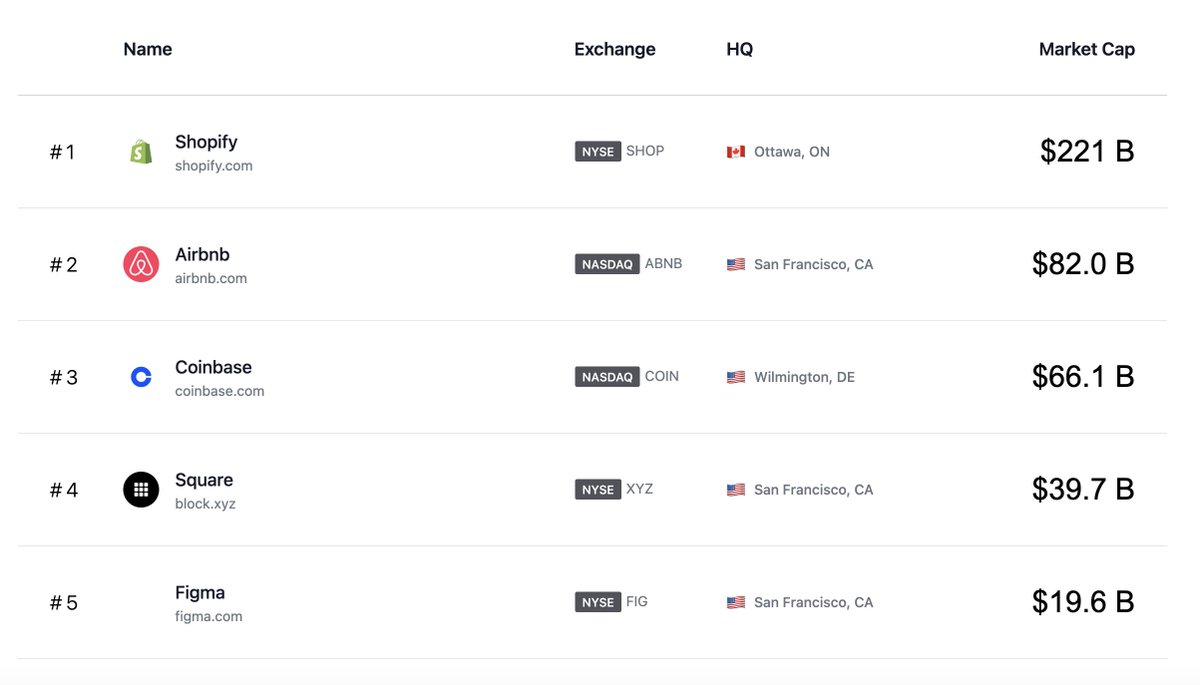Image resolution: width=1200 pixels, height=685 pixels.
Task: Open the Figma company name link
Action: tap(200, 592)
